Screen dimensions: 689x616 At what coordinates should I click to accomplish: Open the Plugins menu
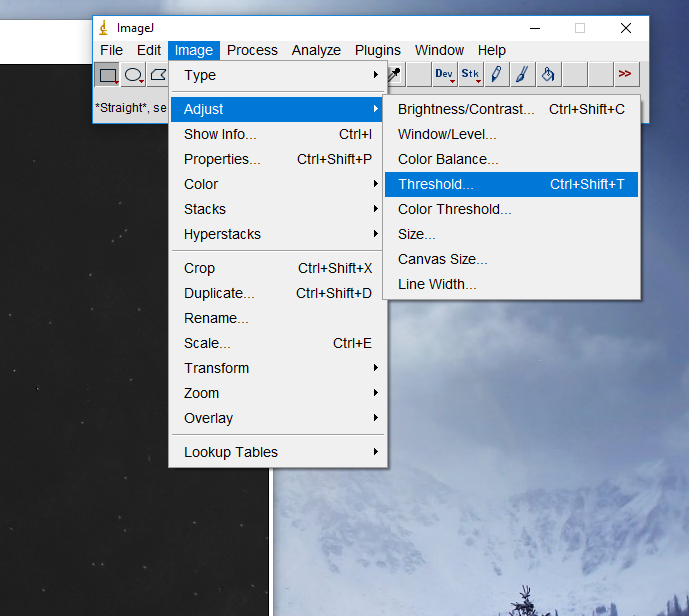point(378,50)
